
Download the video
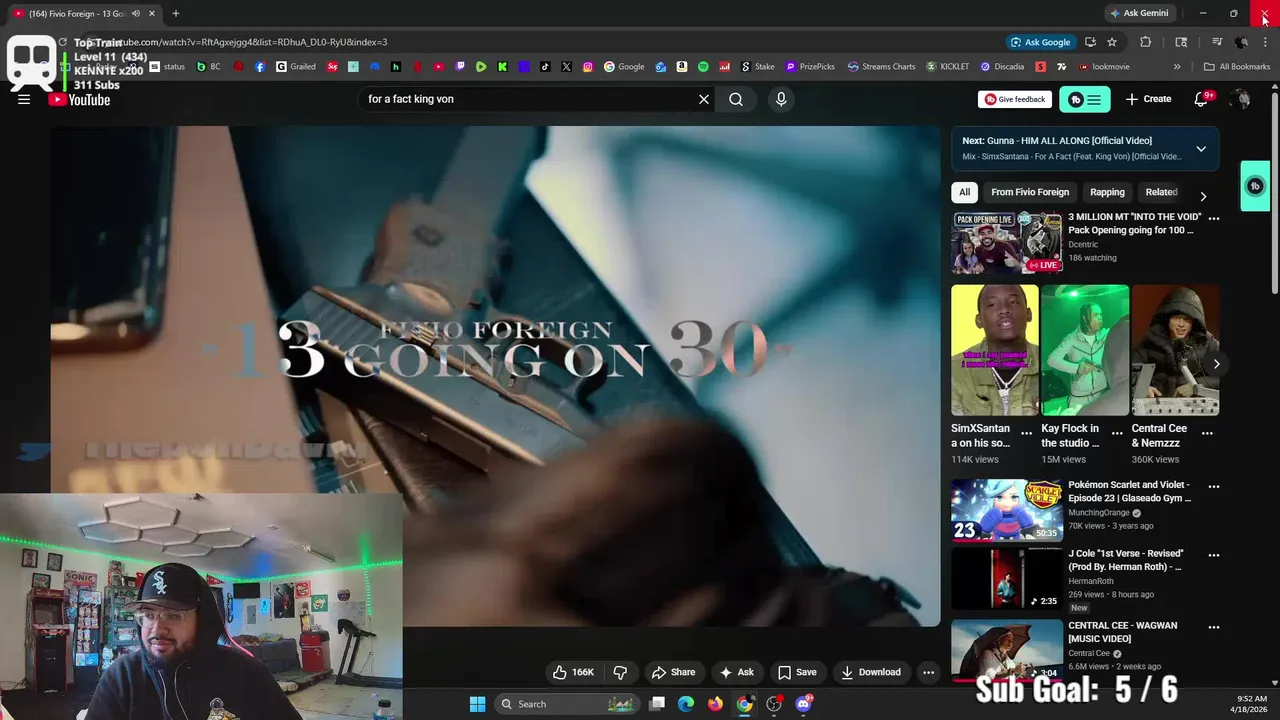(871, 672)
